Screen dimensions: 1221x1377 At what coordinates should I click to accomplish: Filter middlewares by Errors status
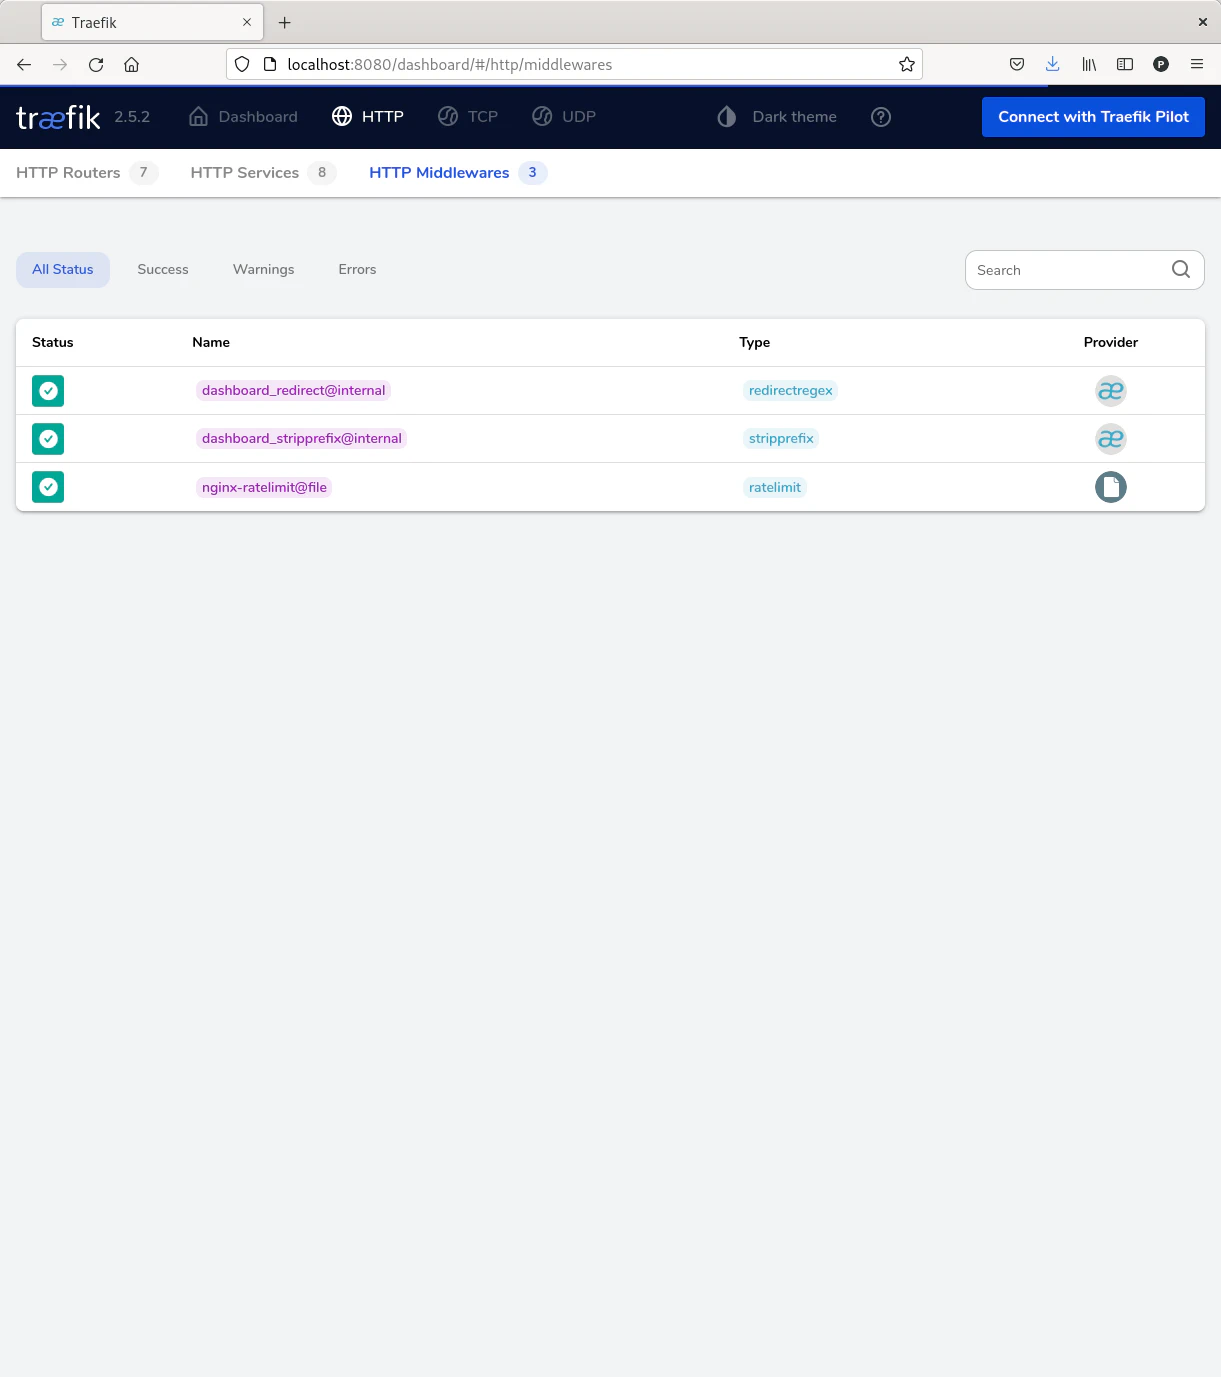pyautogui.click(x=357, y=270)
